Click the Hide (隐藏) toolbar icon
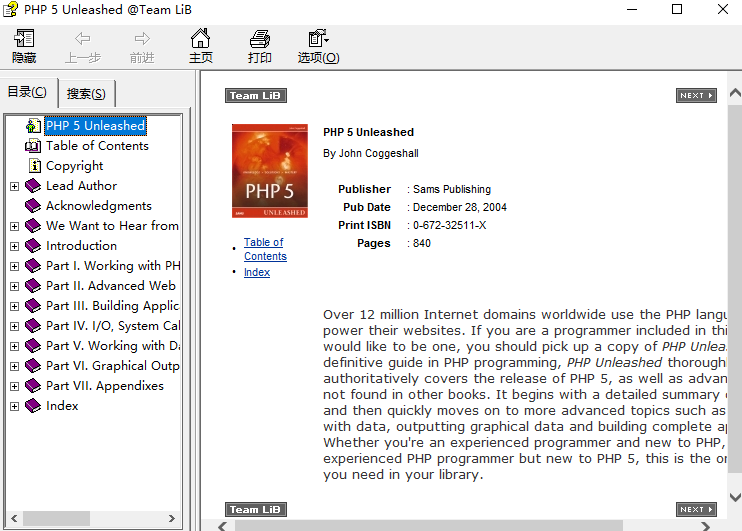Image resolution: width=742 pixels, height=531 pixels. 24,39
